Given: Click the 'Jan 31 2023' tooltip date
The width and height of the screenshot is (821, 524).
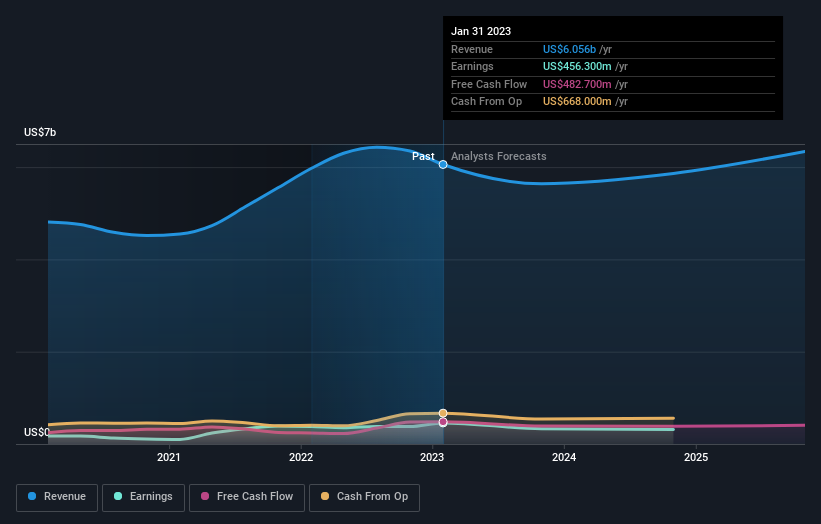Looking at the screenshot, I should coord(481,31).
